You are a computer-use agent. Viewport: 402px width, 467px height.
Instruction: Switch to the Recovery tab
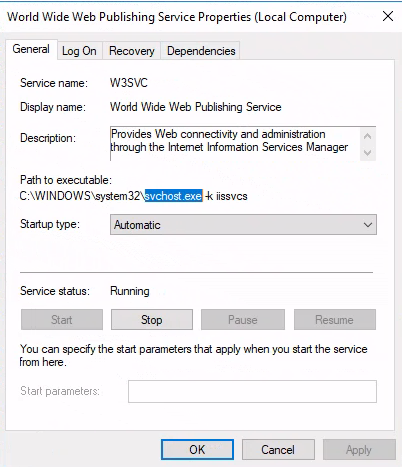pyautogui.click(x=132, y=51)
